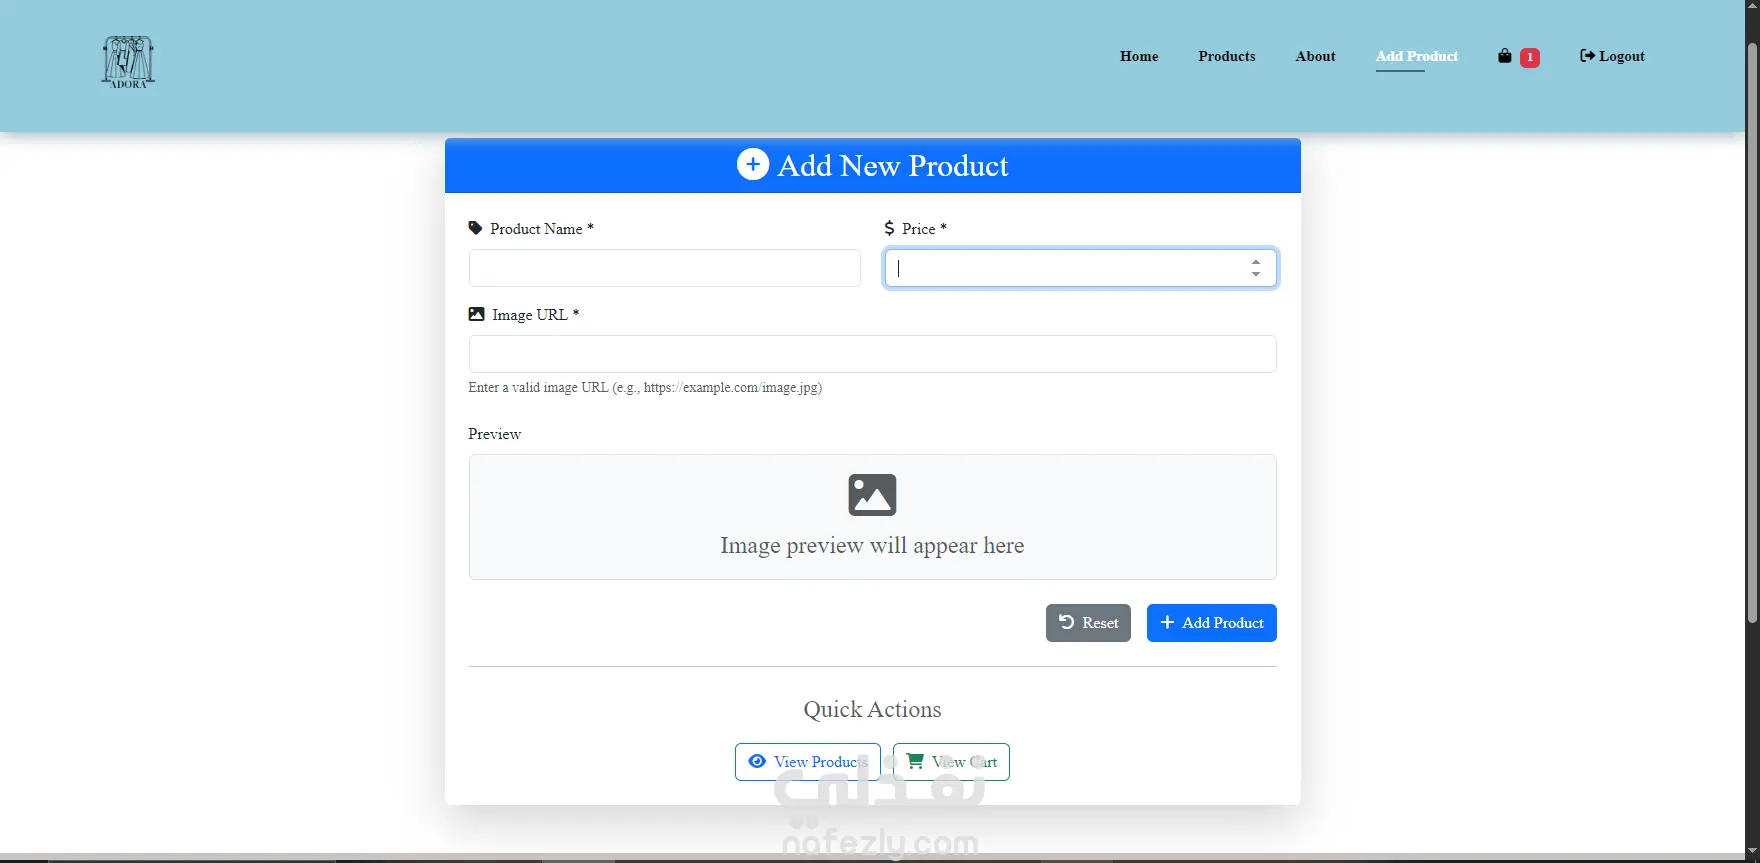Click the View Products button

click(x=808, y=762)
